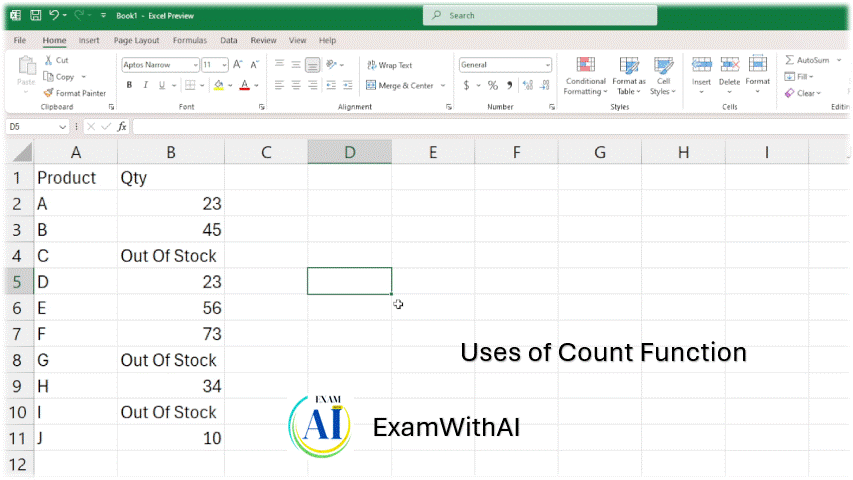Toggle Italic formatting
Screen dimensions: 853x480
click(x=145, y=85)
